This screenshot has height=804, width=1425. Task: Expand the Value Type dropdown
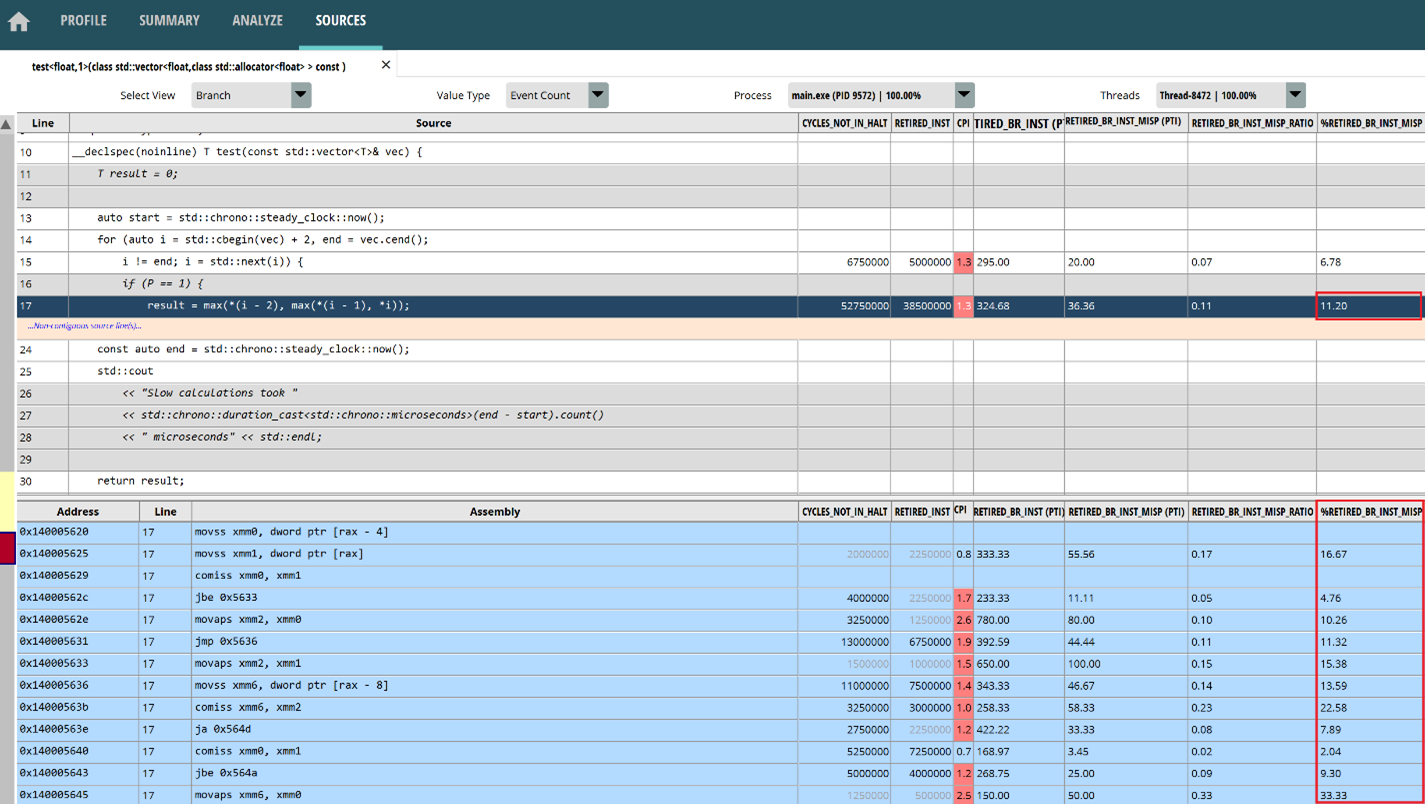coord(598,95)
